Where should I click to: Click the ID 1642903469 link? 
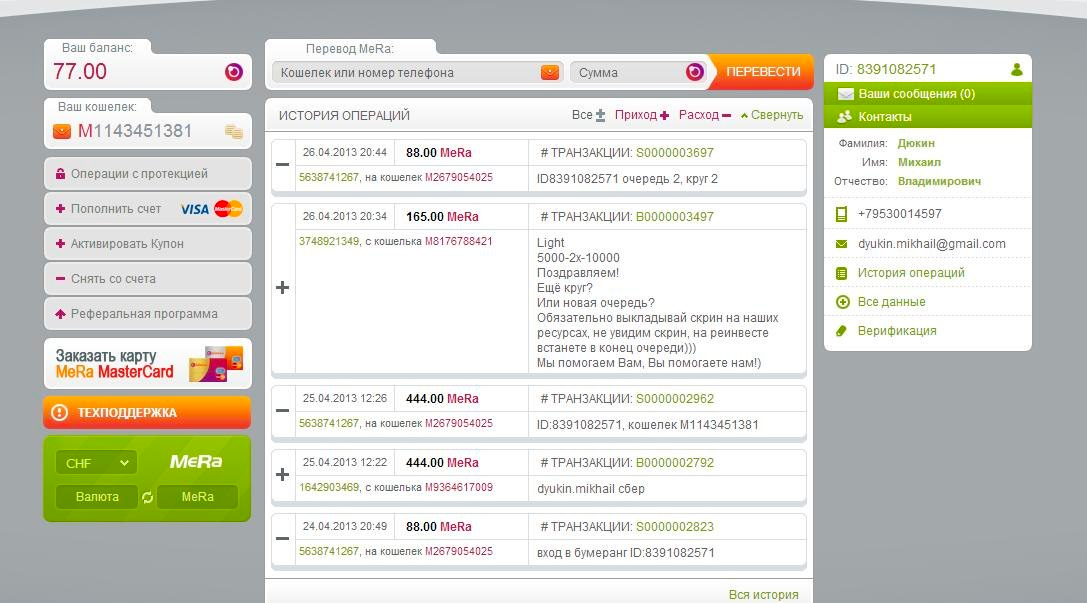[x=329, y=487]
